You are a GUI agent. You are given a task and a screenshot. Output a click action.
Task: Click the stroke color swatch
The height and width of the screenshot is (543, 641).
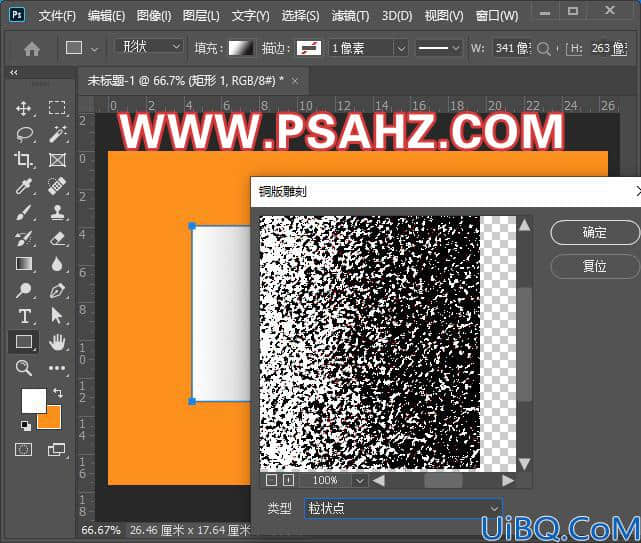coord(309,48)
